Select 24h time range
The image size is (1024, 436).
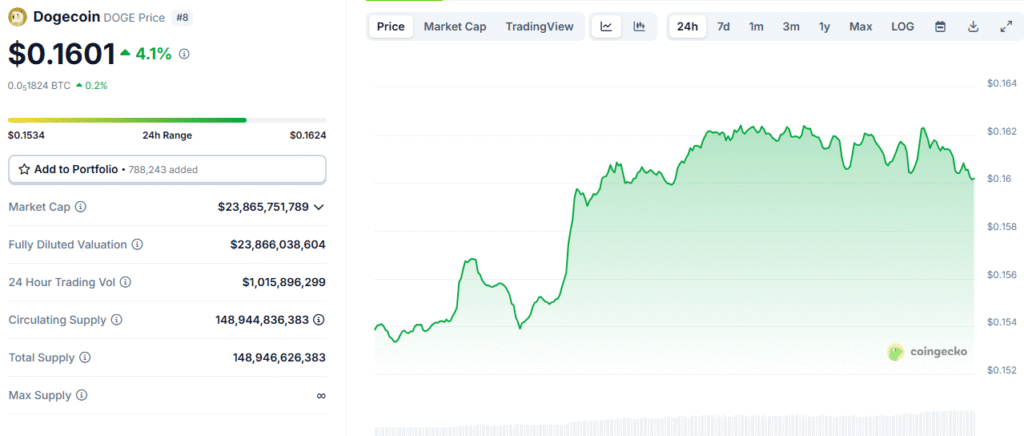(688, 27)
